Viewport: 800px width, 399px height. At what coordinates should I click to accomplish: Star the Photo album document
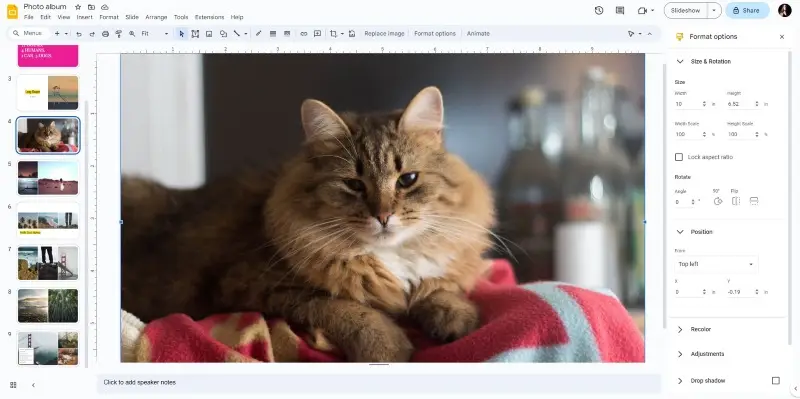78,7
